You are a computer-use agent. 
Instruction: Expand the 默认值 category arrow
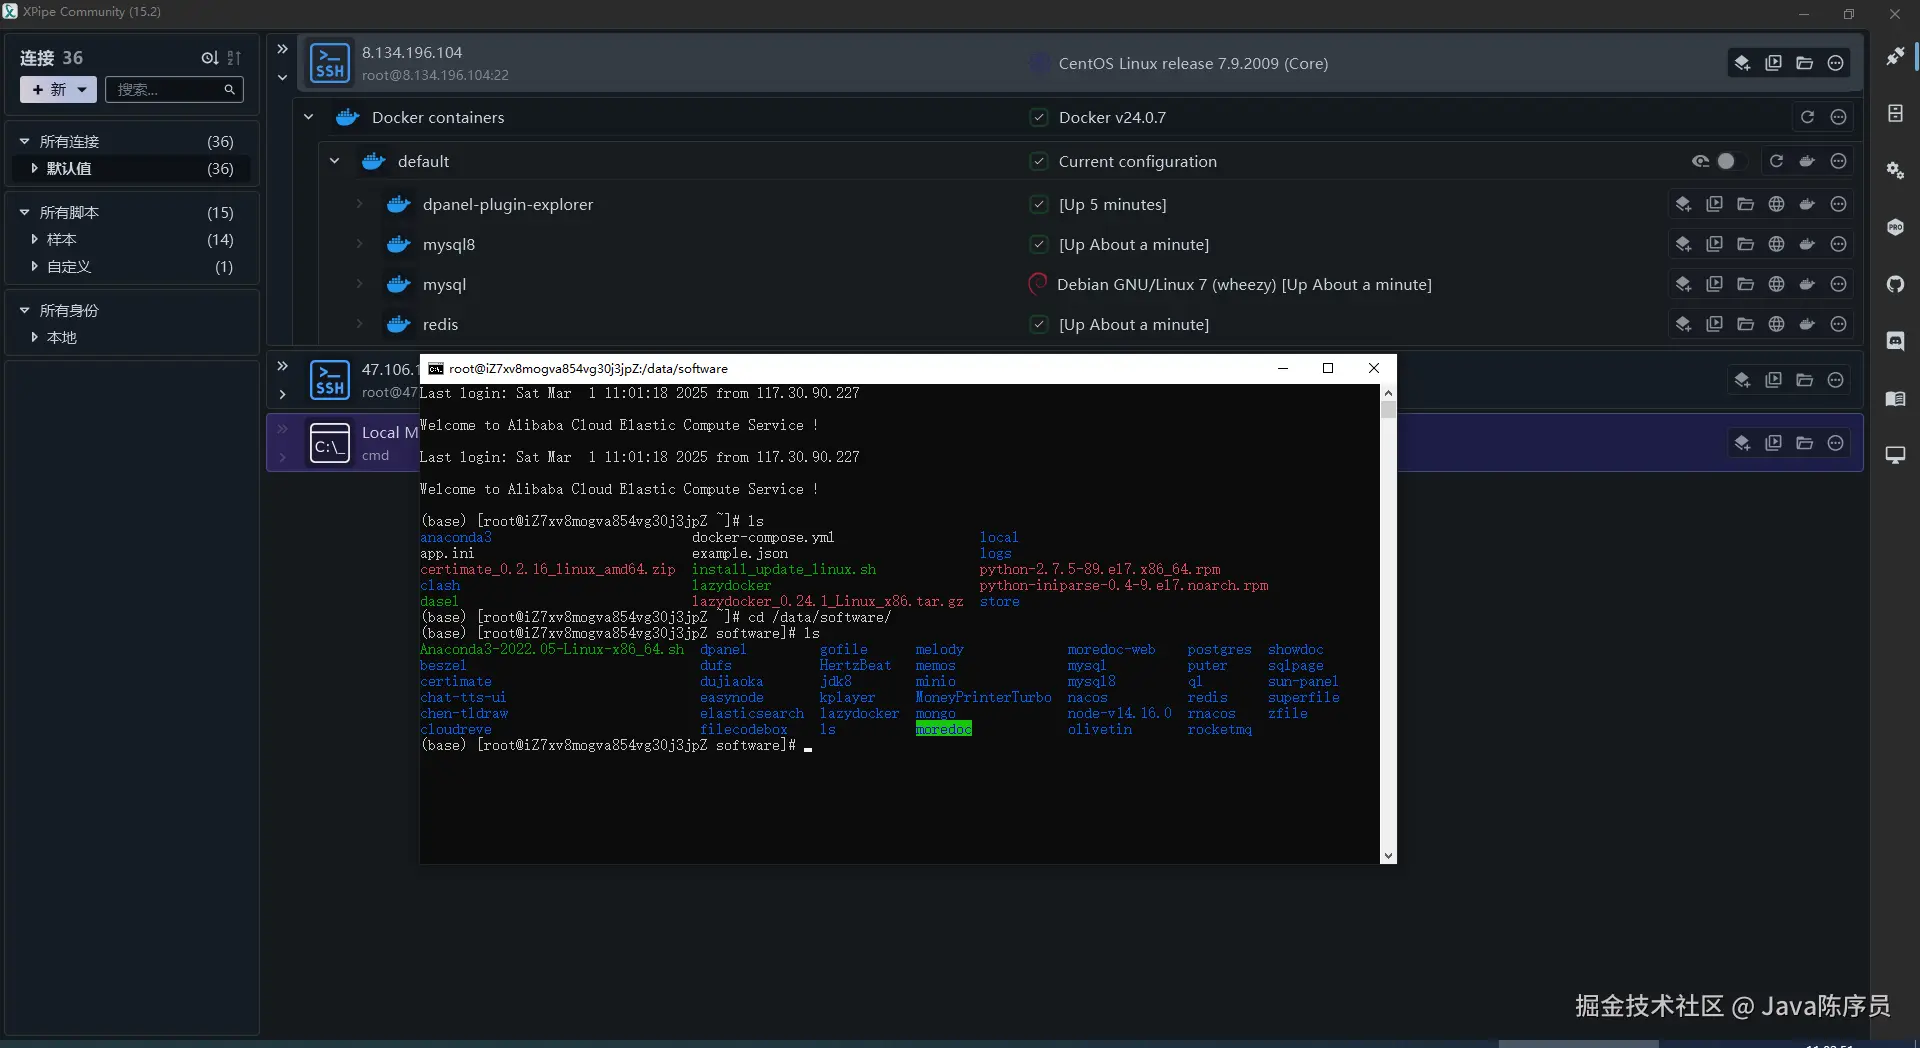[x=34, y=169]
